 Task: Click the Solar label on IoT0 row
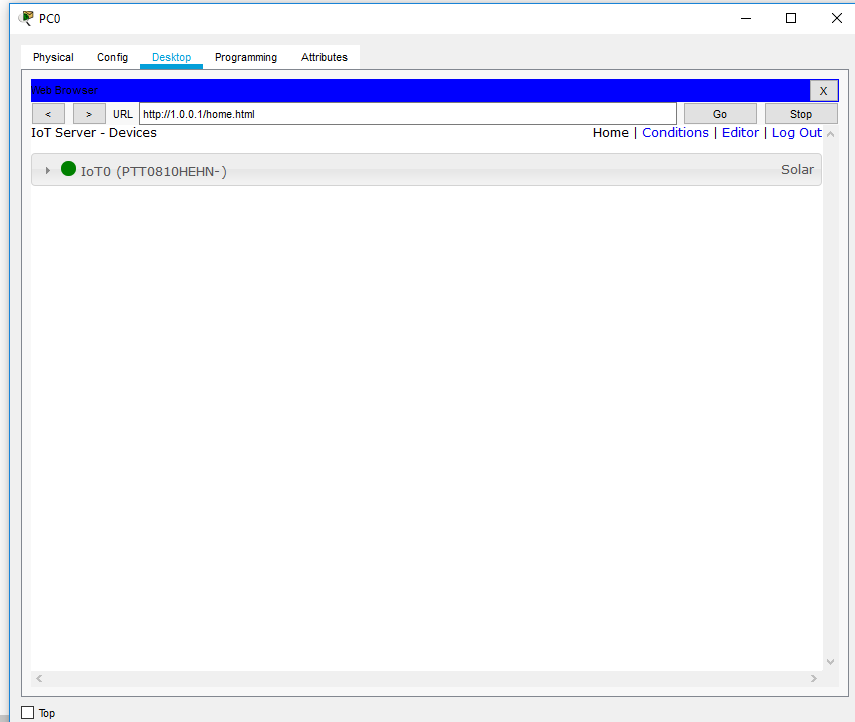[x=797, y=170]
